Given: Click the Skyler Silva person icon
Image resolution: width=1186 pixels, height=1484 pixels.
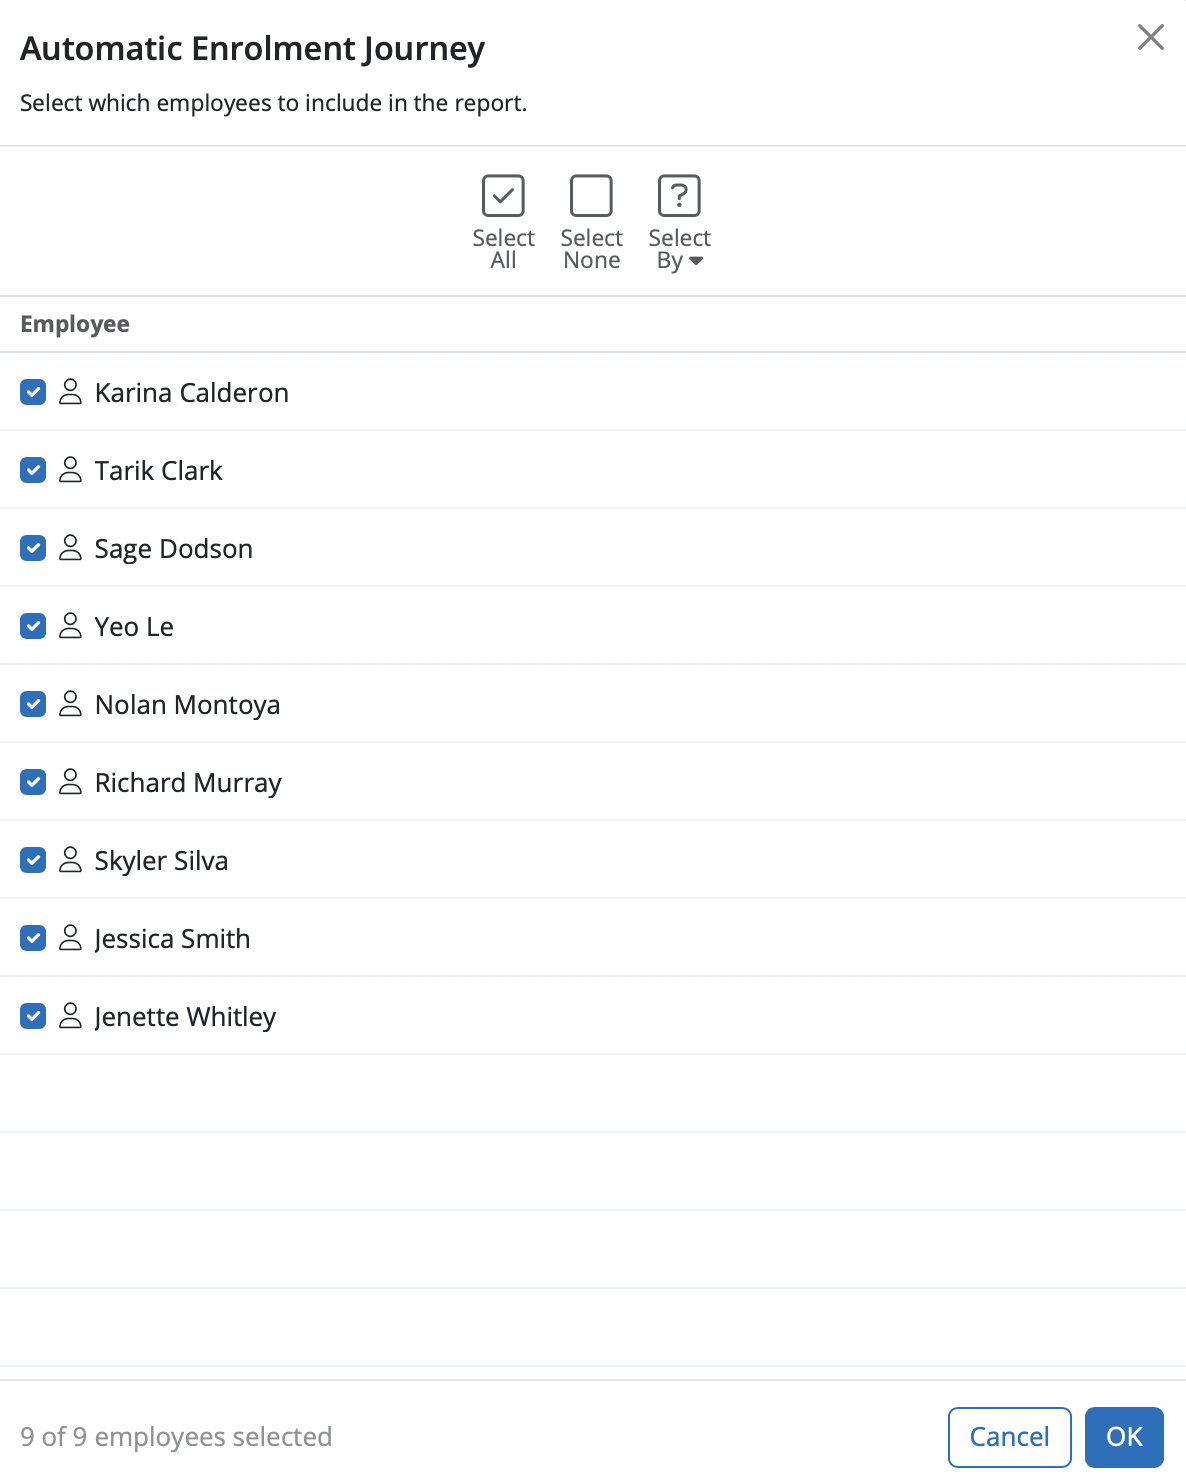Looking at the screenshot, I should pos(70,860).
